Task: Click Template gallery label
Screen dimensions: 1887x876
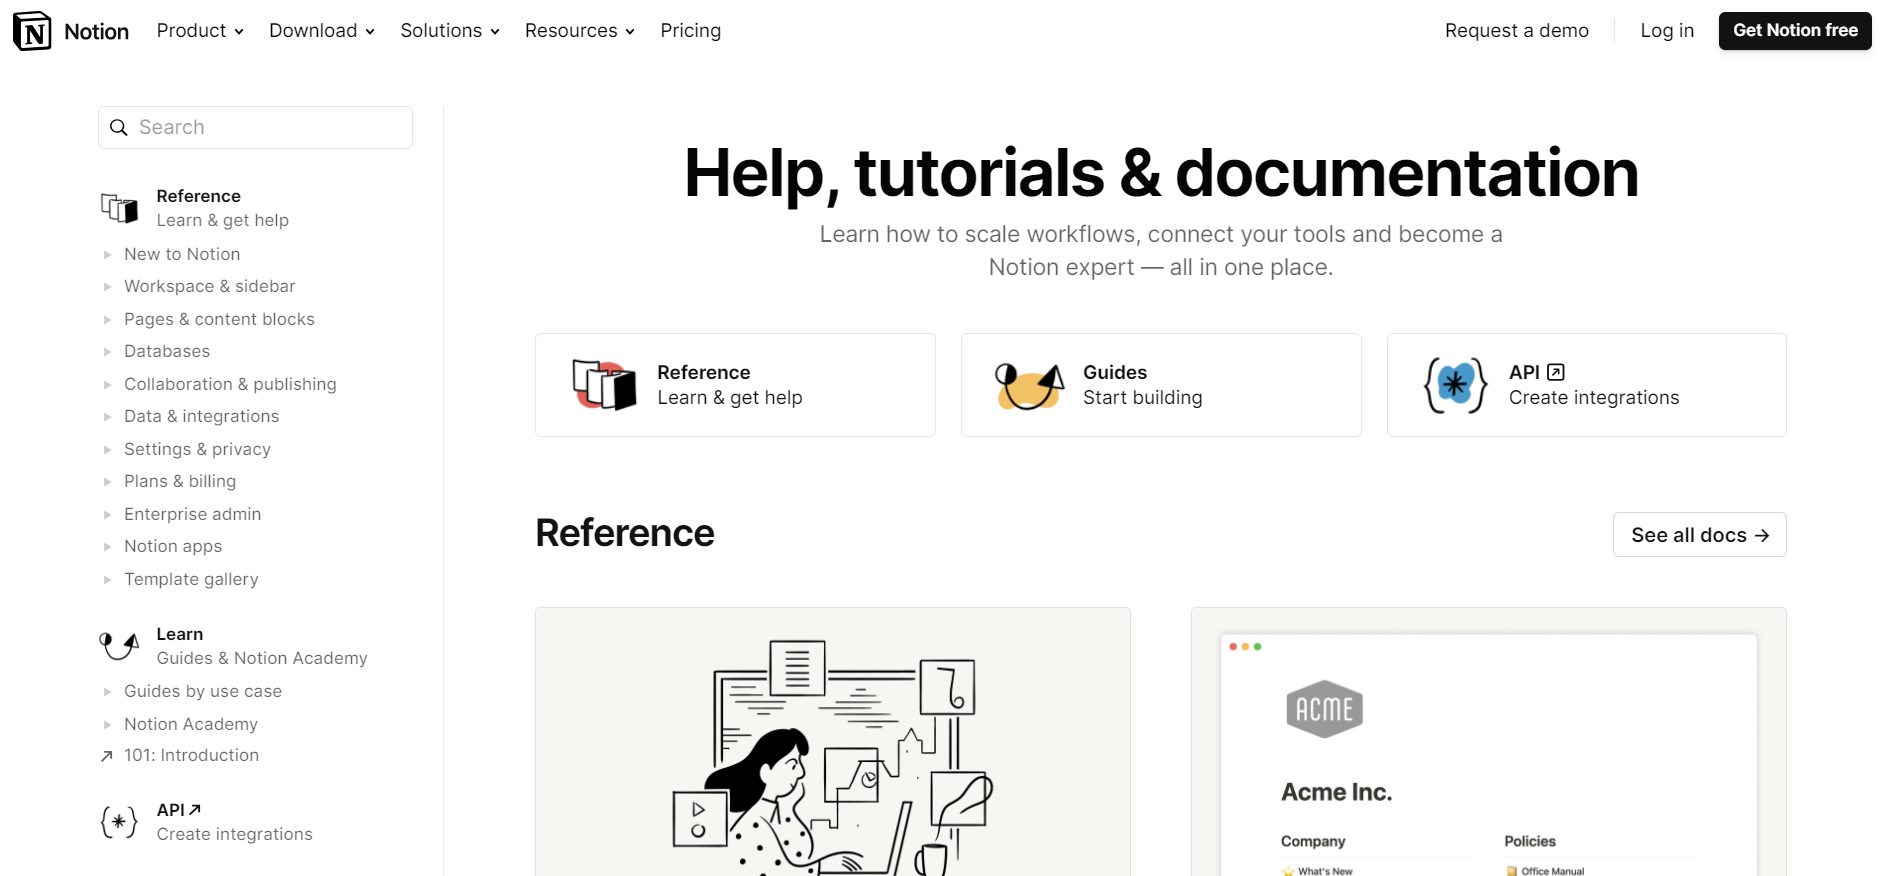Action: 191,580
